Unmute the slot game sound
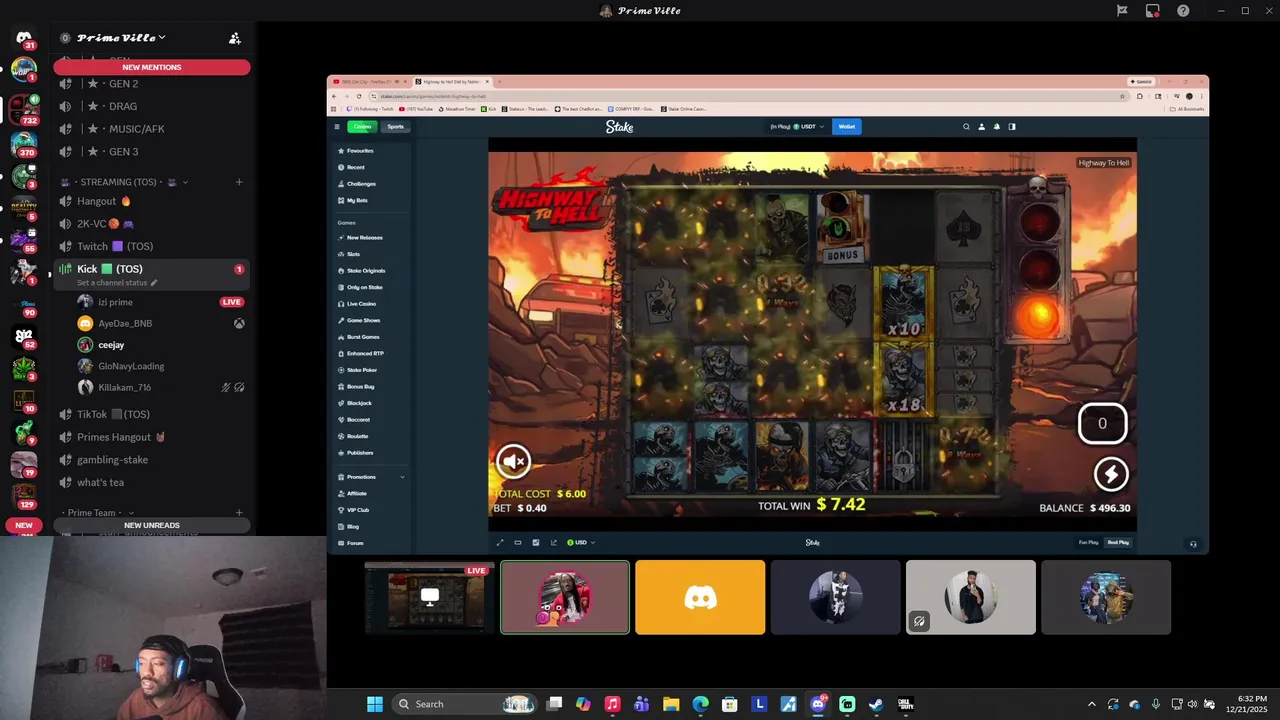This screenshot has width=1280, height=720. click(514, 461)
